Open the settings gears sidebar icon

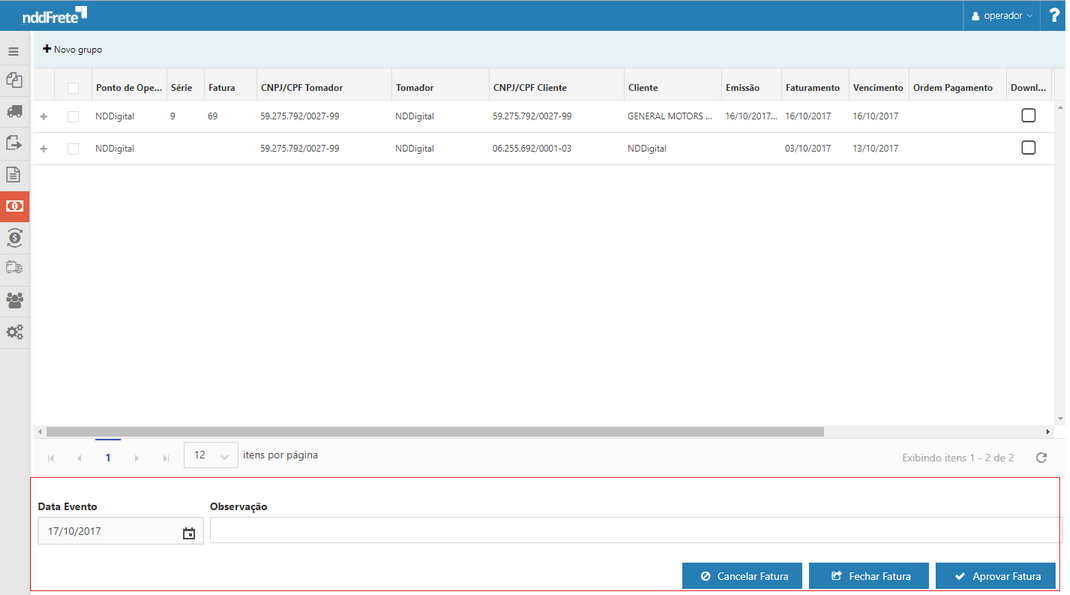pyautogui.click(x=14, y=332)
